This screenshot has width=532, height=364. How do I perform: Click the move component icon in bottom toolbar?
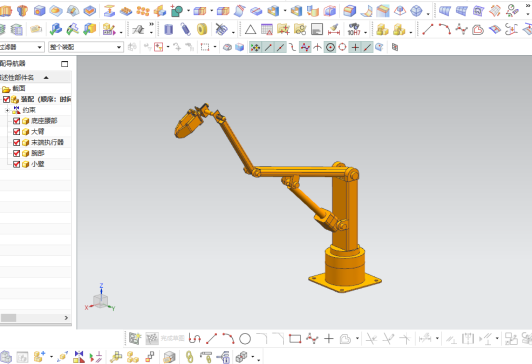coord(63,357)
